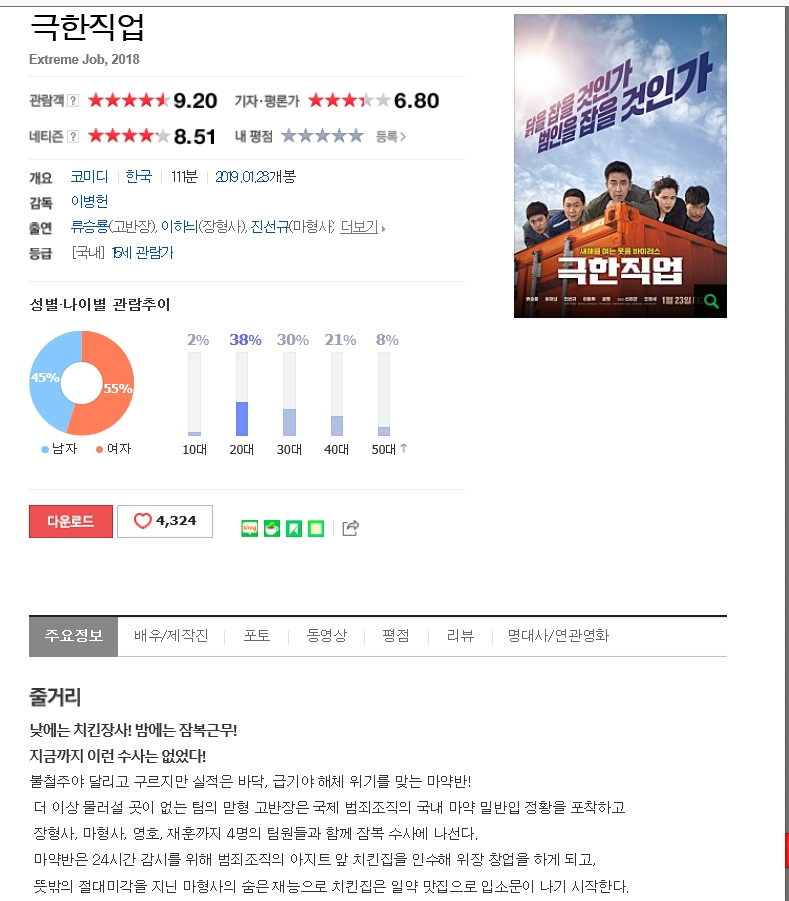Screen dimensions: 789x901
Task: Click the green bookmark share icon
Action: pos(294,528)
